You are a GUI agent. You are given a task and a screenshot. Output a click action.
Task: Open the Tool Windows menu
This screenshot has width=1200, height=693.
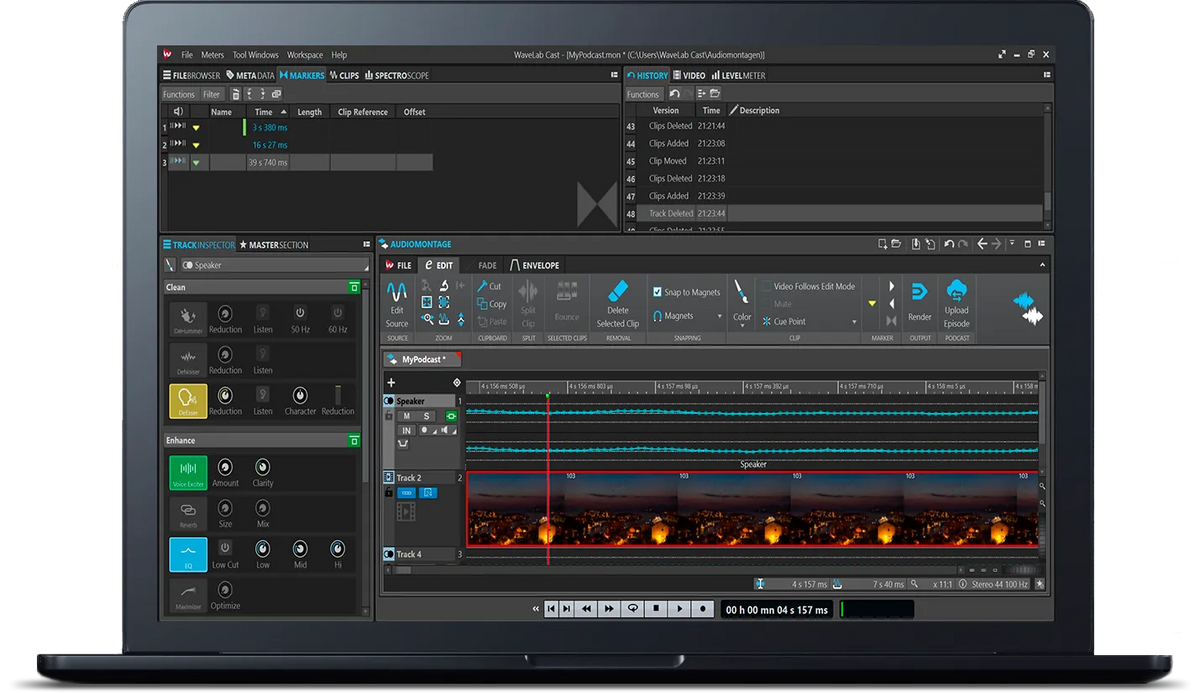pos(256,55)
